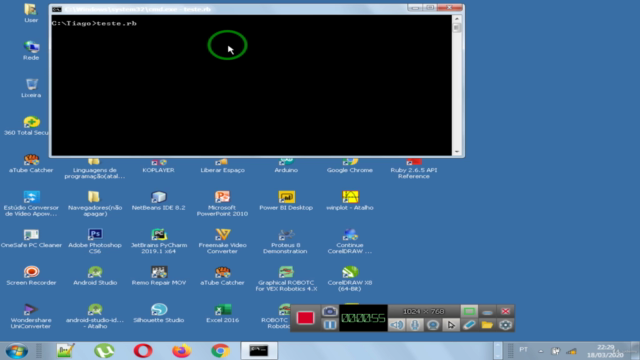Launch Wondershare UniConverter
This screenshot has height=360, width=640.
click(x=31, y=316)
